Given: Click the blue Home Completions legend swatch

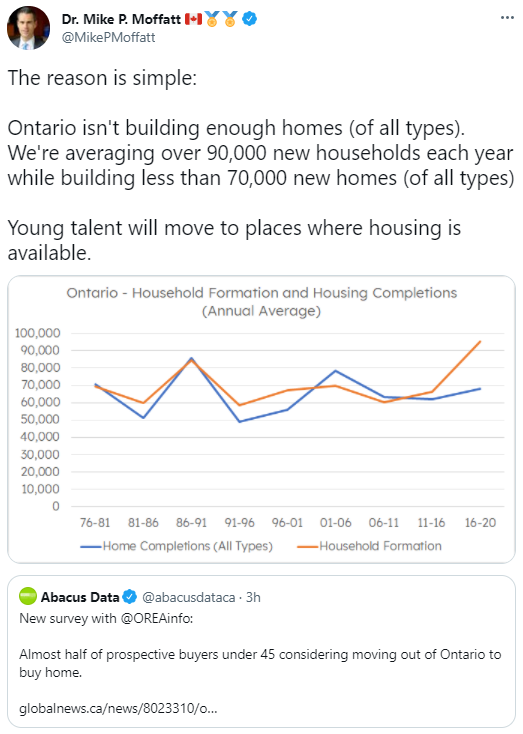Looking at the screenshot, I should (x=91, y=546).
